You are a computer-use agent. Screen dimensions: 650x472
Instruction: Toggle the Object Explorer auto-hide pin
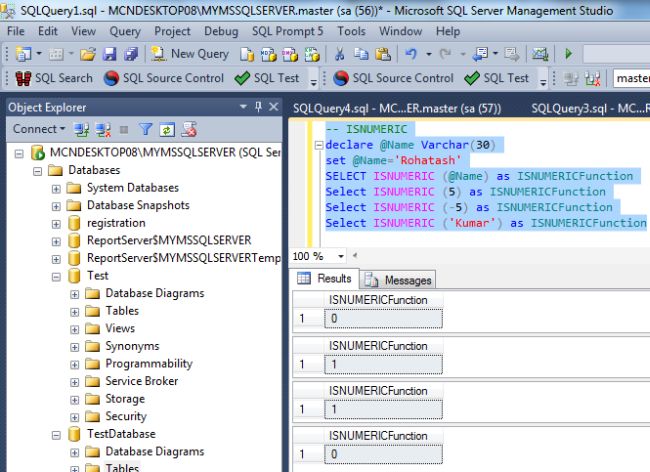click(258, 107)
